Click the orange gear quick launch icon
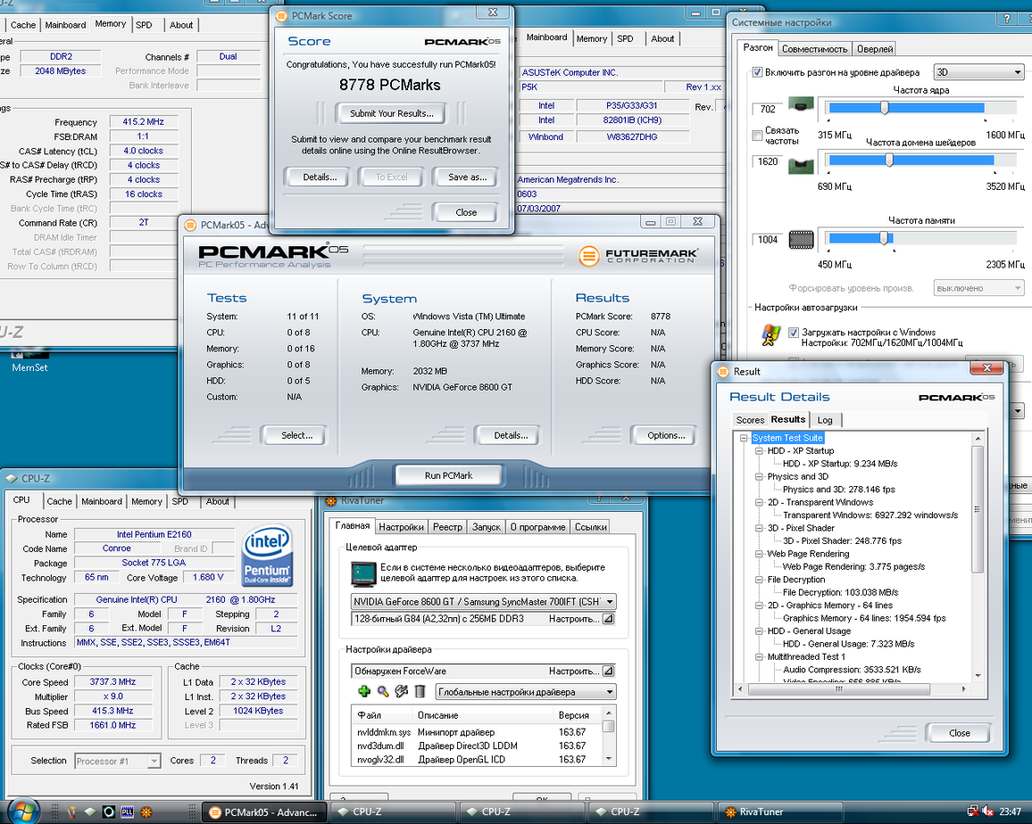Viewport: 1032px width, 824px height. pos(146,812)
